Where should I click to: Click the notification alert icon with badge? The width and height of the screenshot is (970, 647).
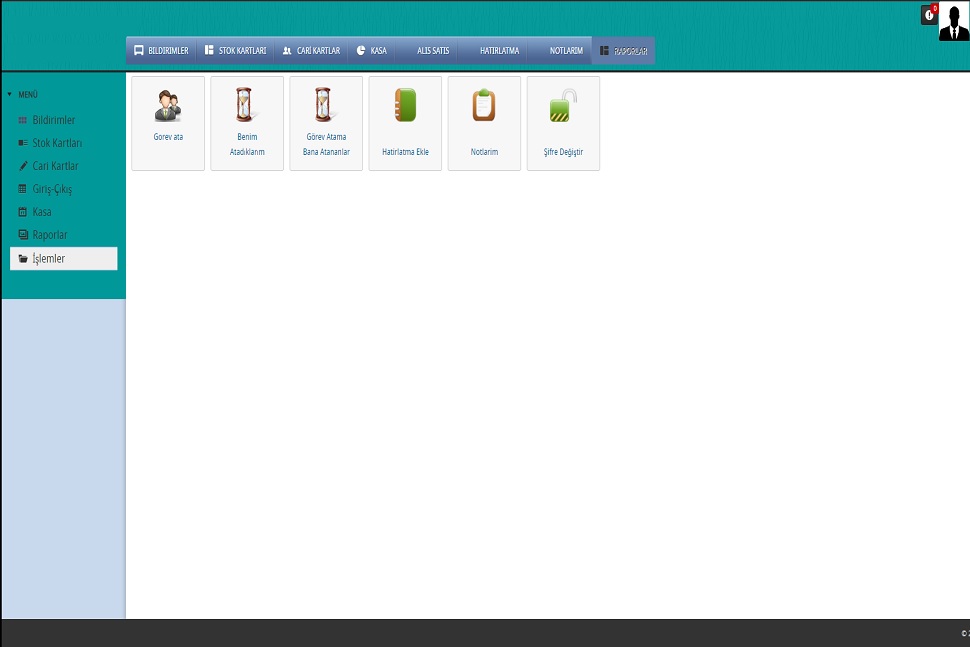tap(929, 15)
